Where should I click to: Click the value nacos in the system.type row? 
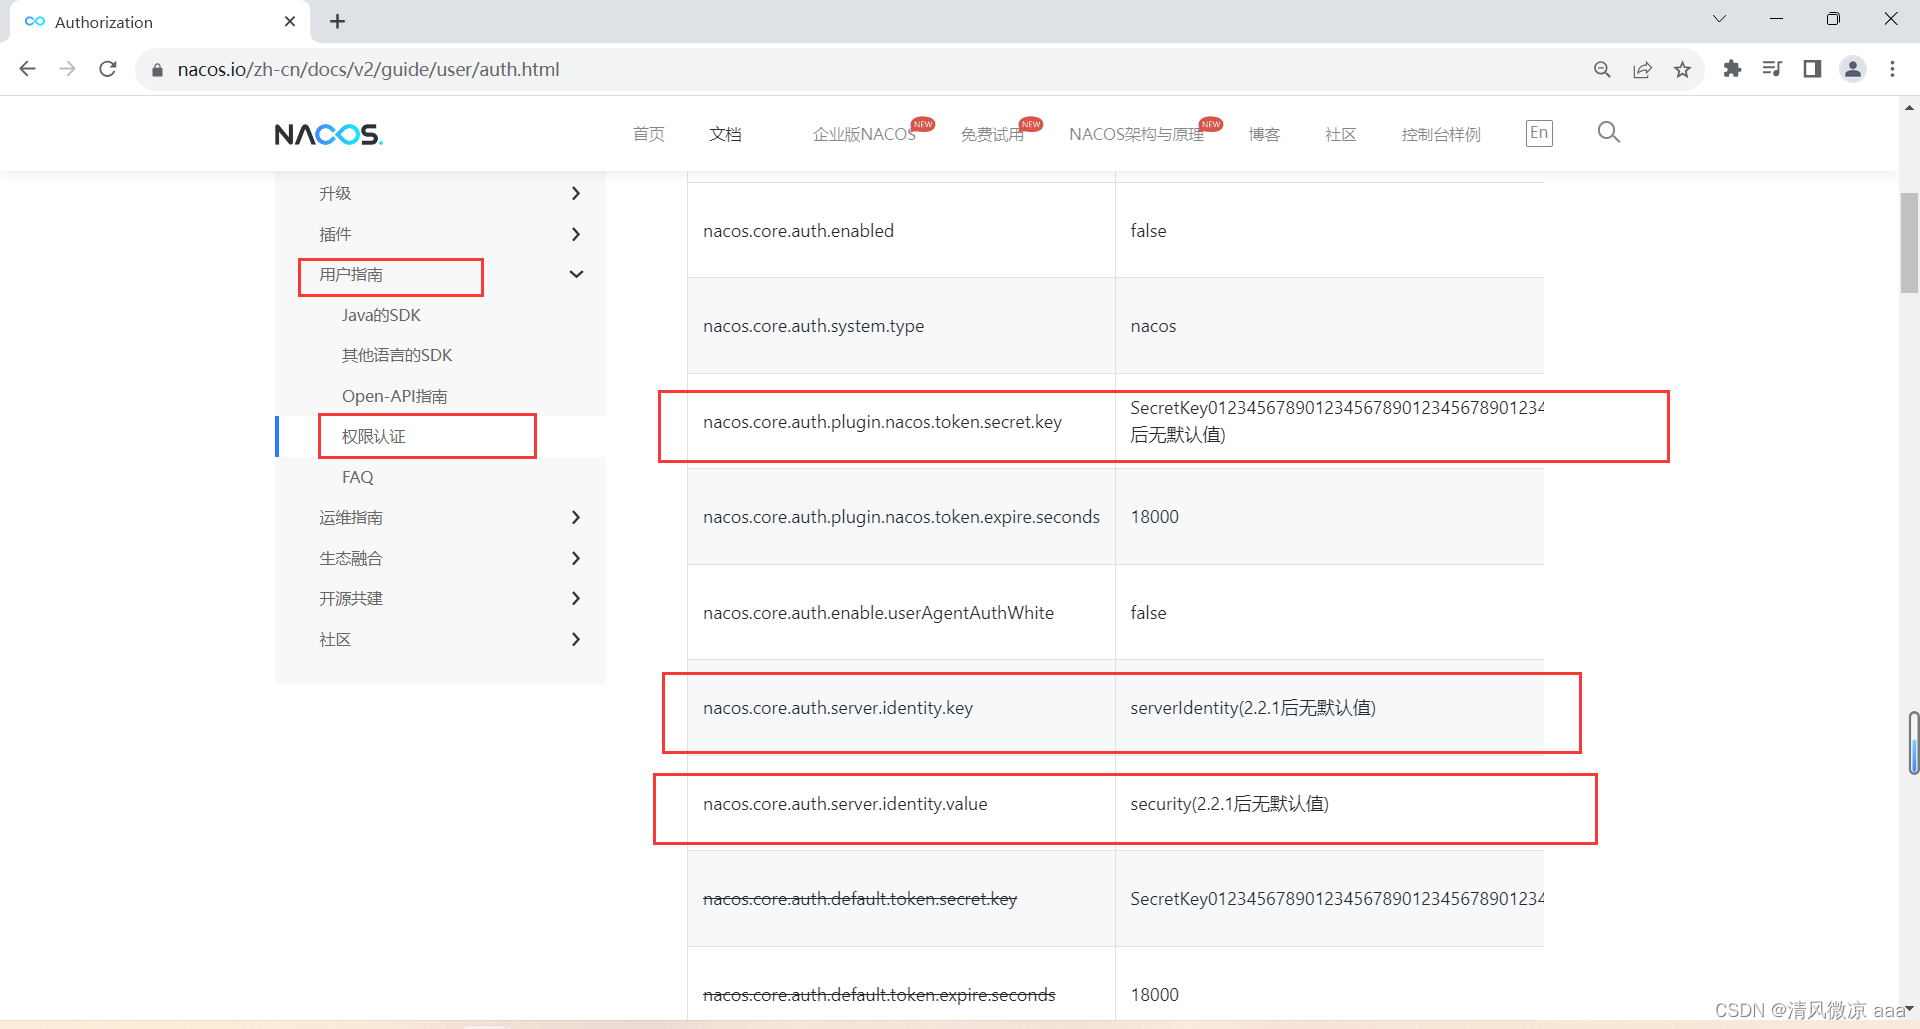[1153, 326]
